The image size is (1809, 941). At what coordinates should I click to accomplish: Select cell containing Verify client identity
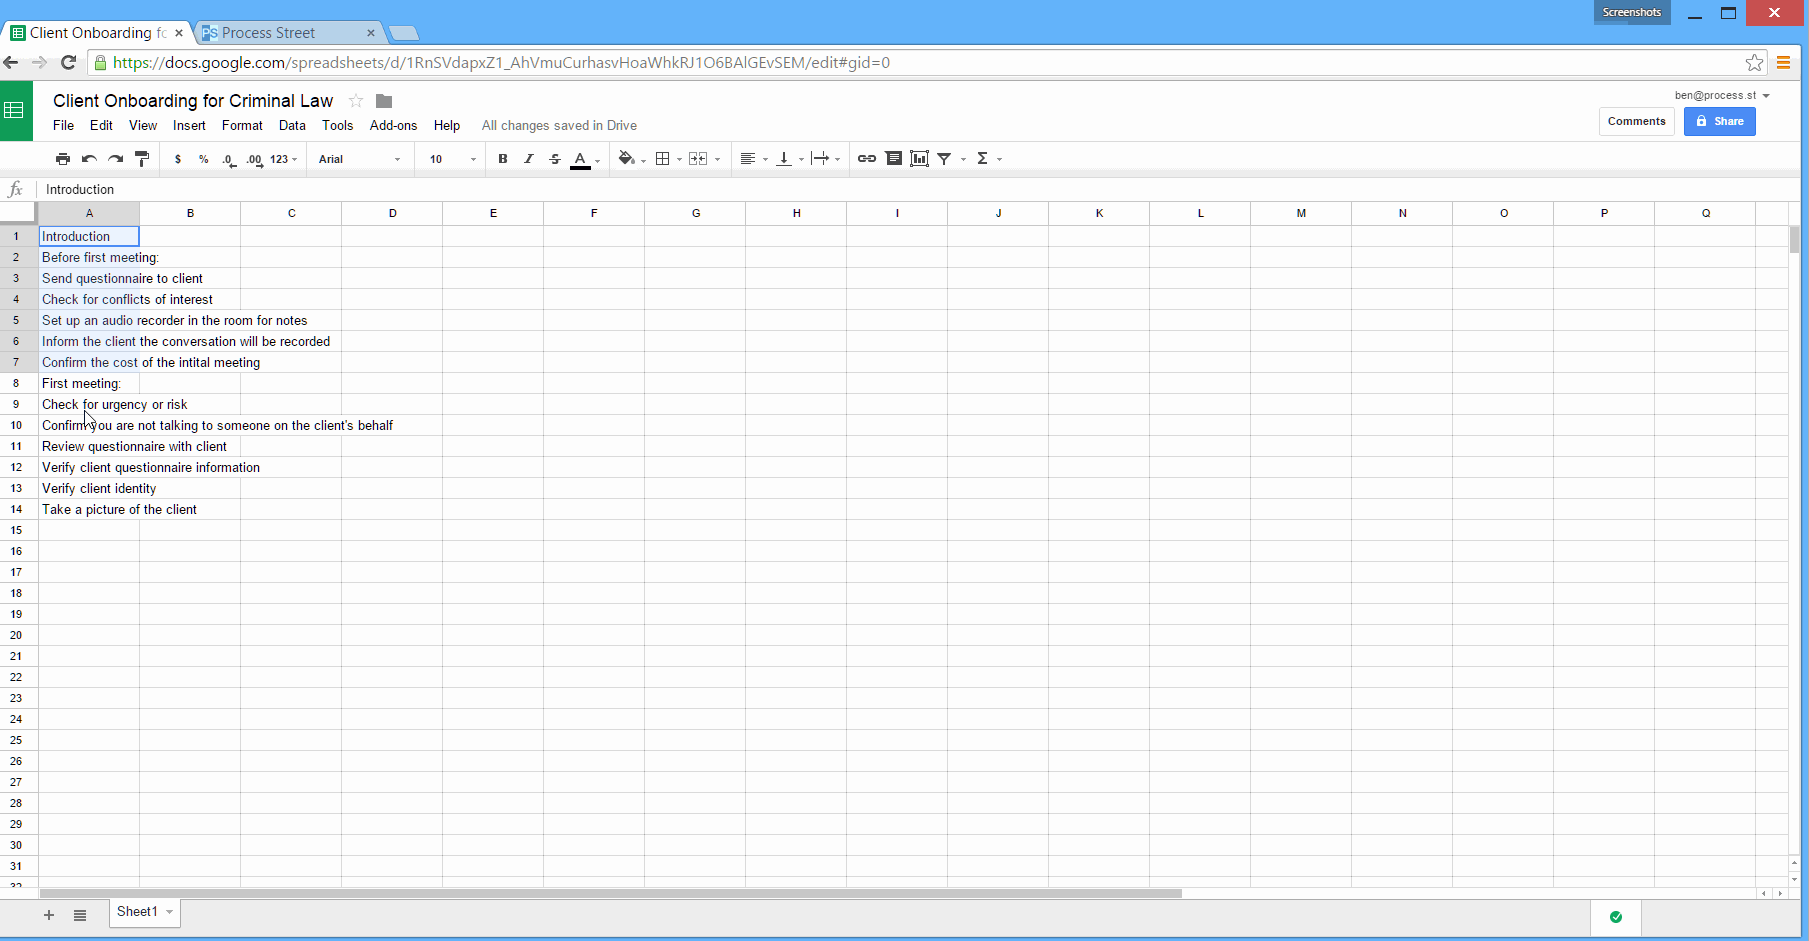(x=89, y=489)
